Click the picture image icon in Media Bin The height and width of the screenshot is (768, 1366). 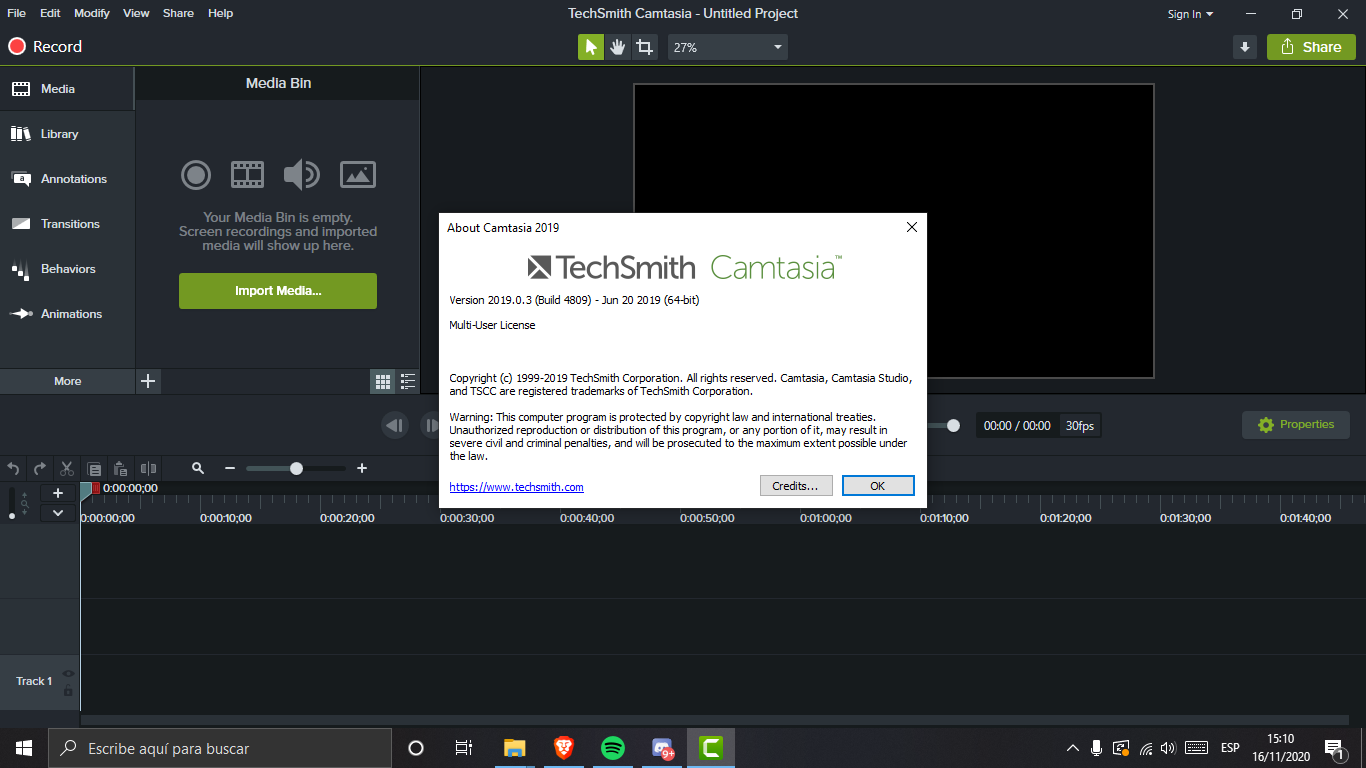(x=358, y=175)
